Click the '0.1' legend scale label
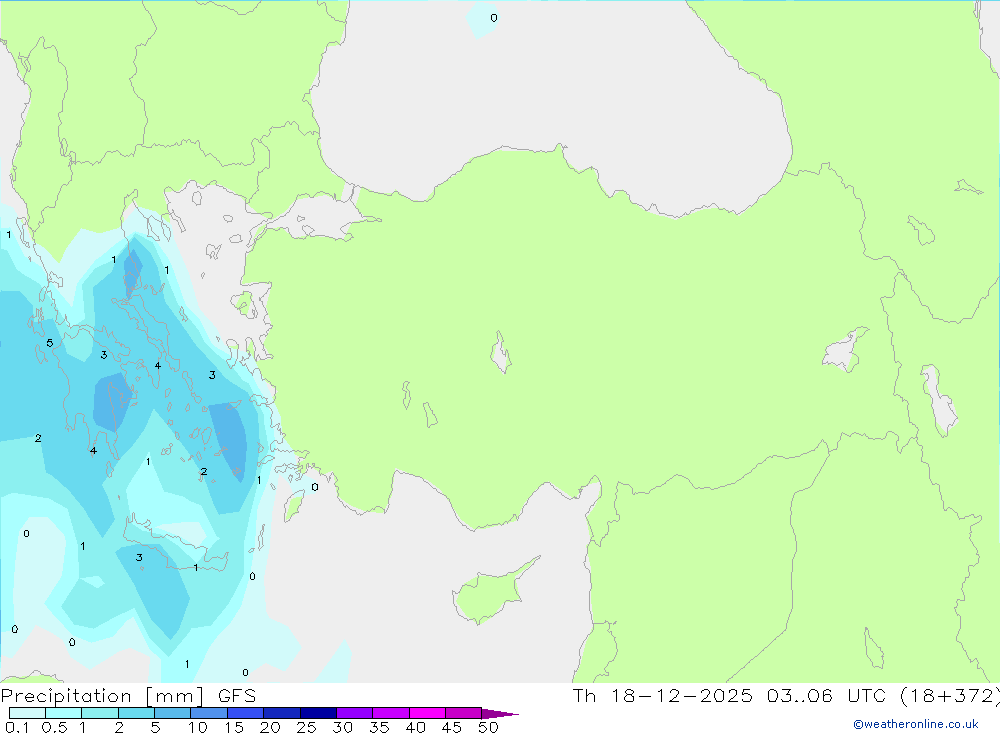Viewport: 1000px width, 733px height. coord(17,727)
